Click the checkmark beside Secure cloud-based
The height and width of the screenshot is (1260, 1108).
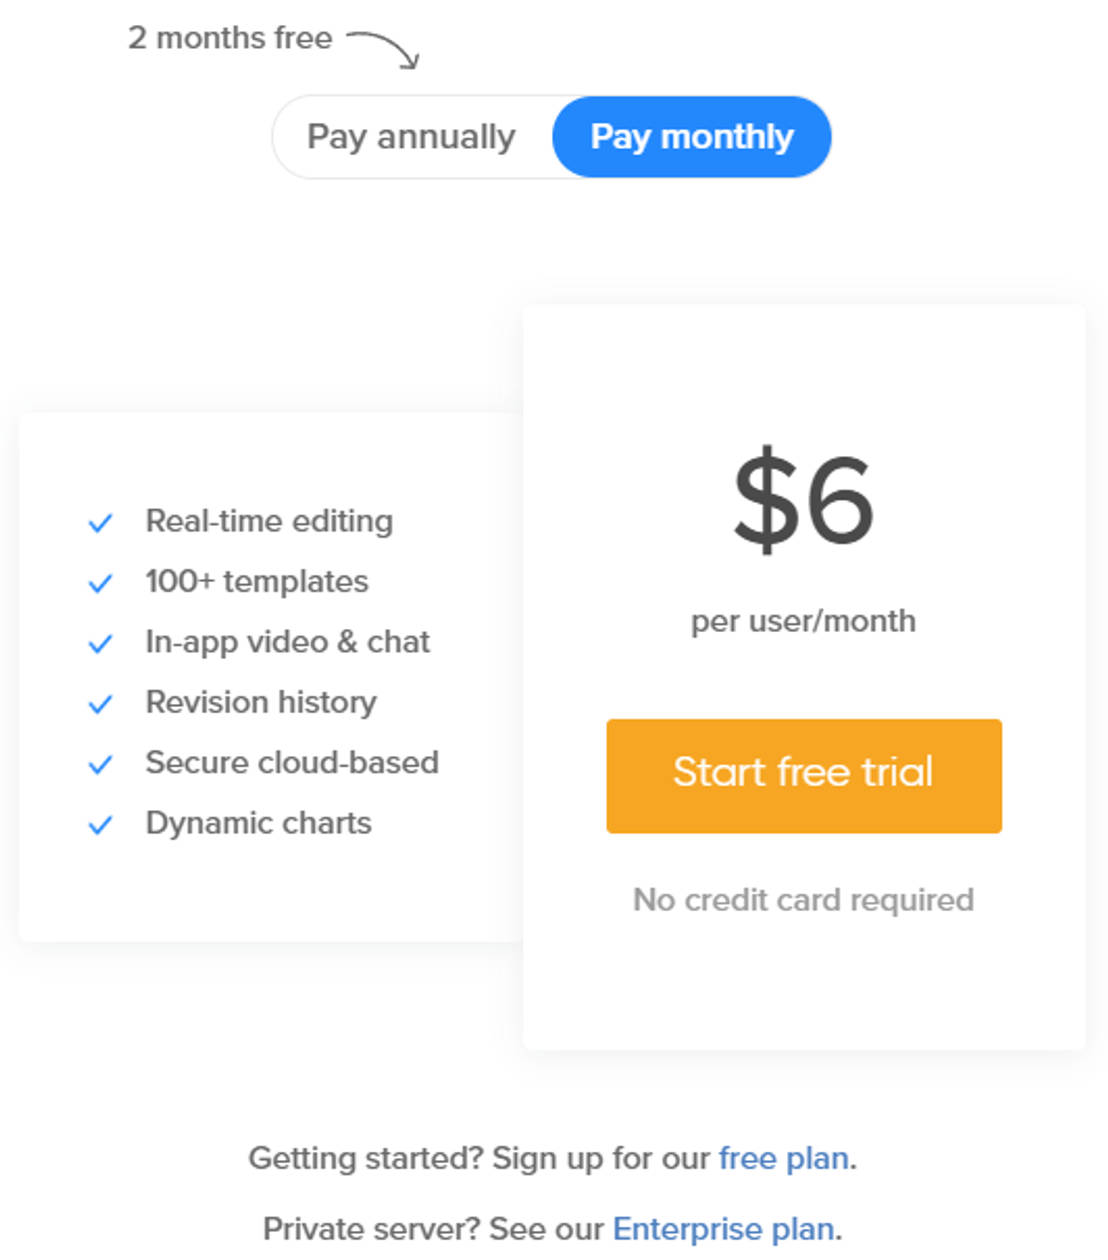tap(100, 764)
